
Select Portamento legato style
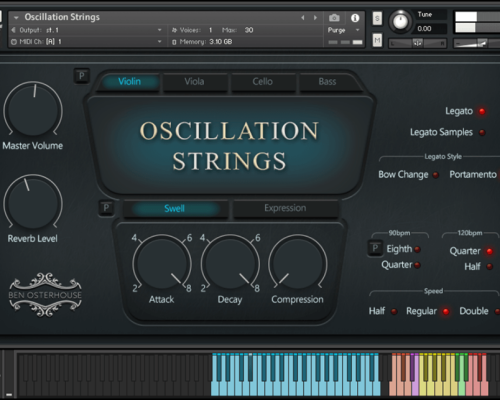pyautogui.click(x=473, y=174)
